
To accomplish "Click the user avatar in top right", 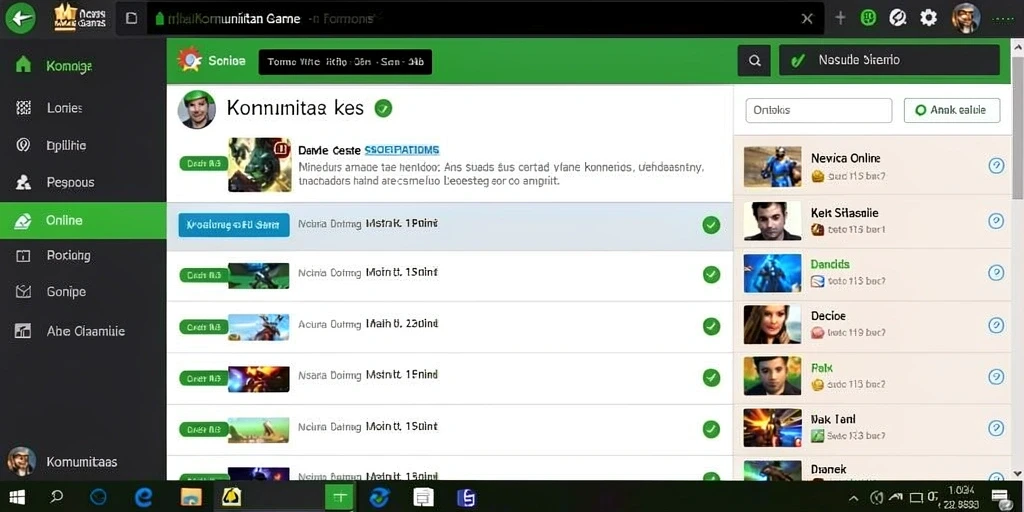I will click(966, 18).
